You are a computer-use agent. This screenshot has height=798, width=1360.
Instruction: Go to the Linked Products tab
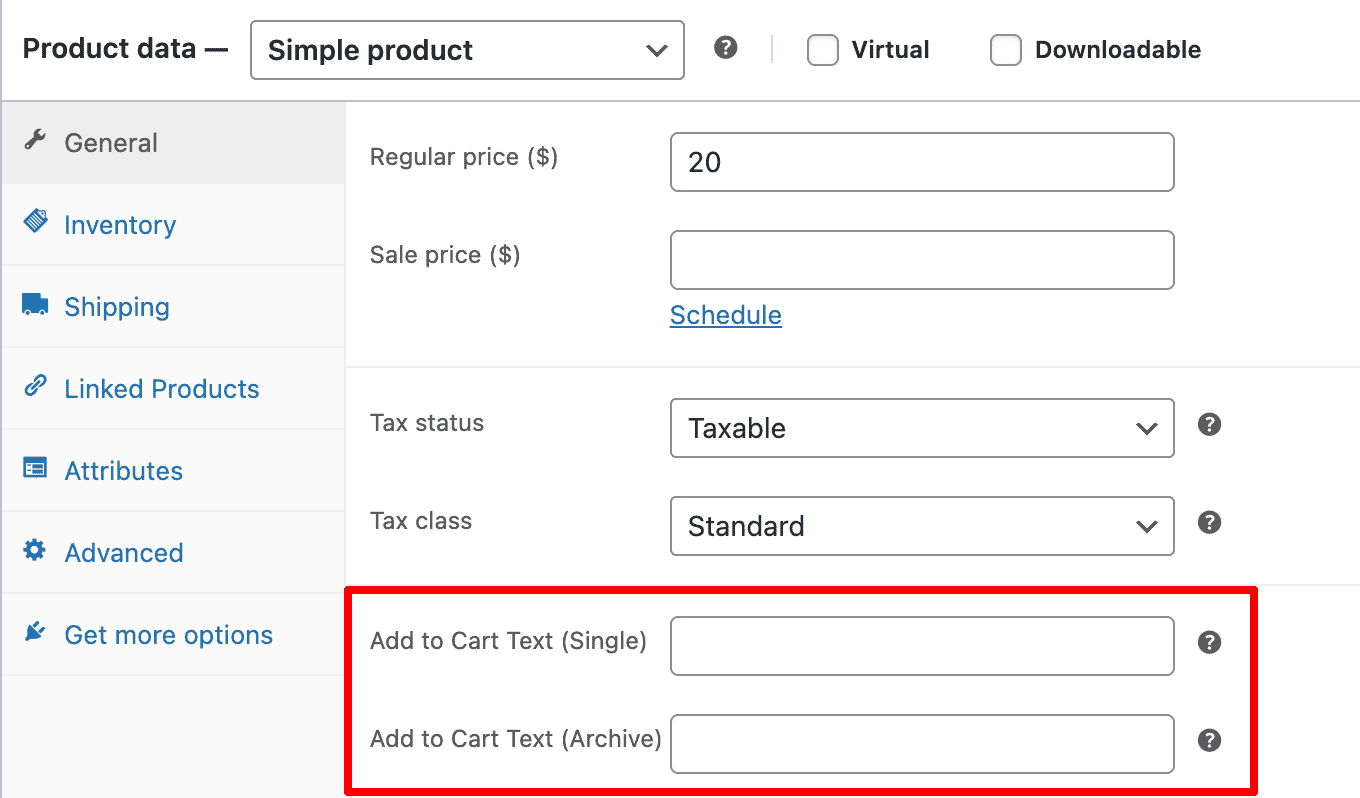point(174,389)
